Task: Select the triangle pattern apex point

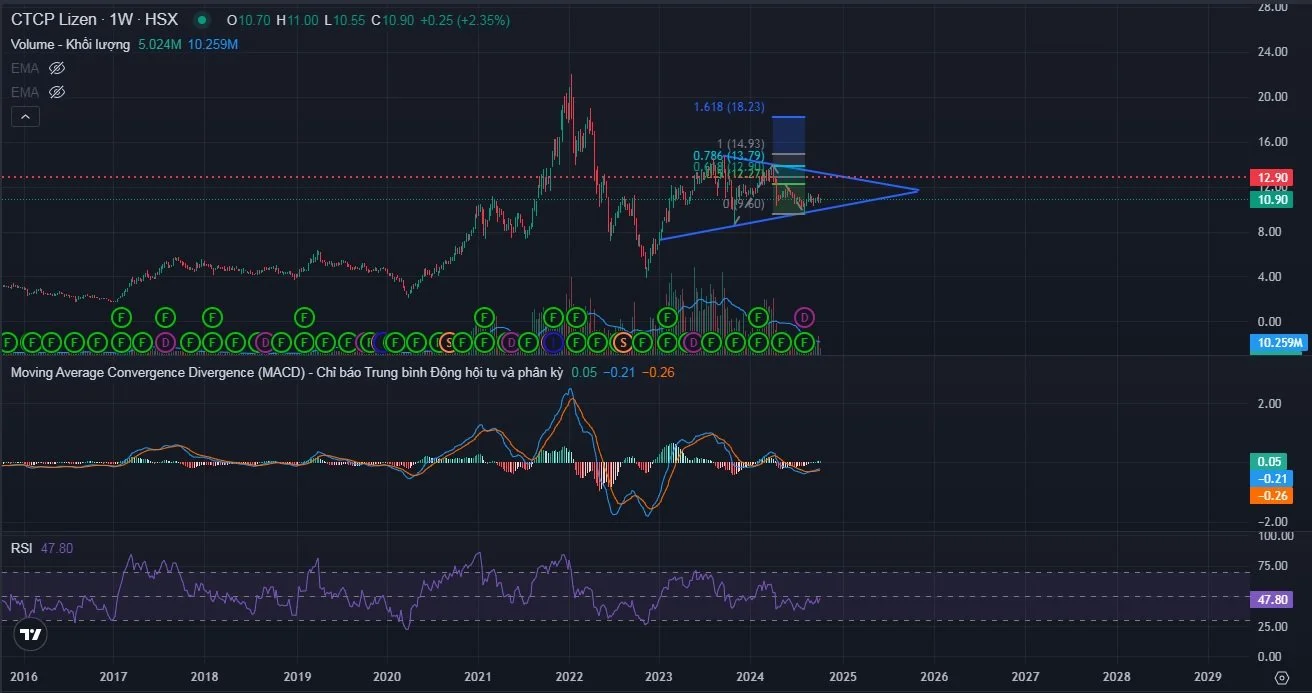Action: (x=918, y=190)
